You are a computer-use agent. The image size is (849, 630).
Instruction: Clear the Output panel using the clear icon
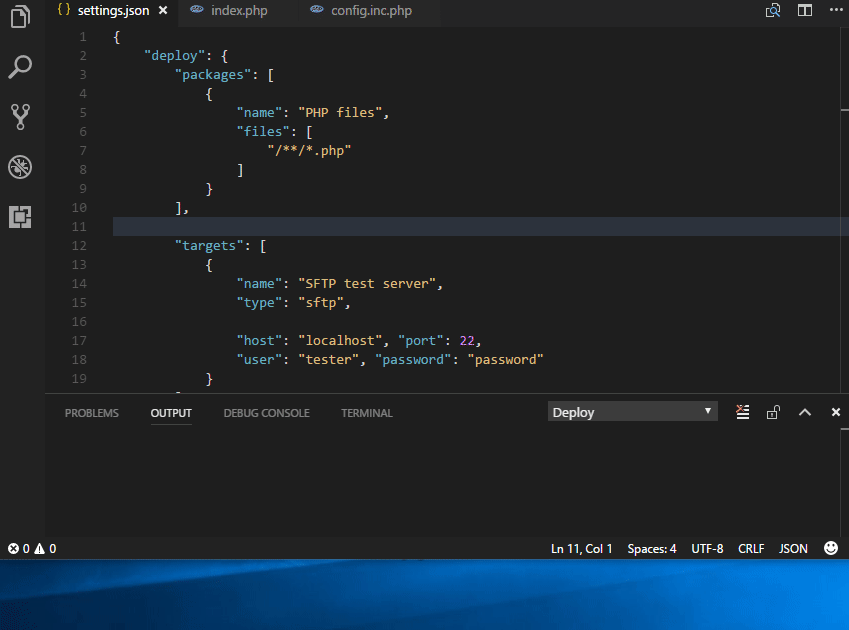[x=743, y=411]
